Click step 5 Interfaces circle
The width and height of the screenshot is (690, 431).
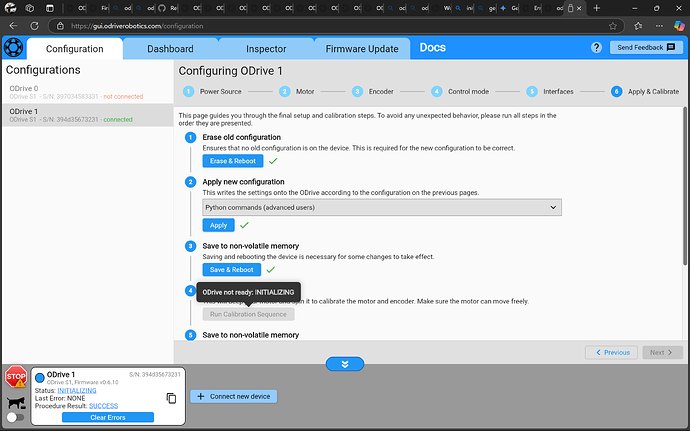click(x=532, y=92)
